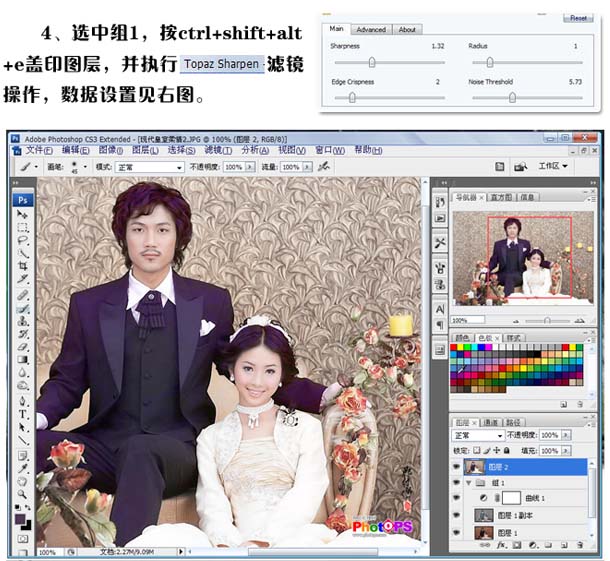Open the Paragraph panel icon
The width and height of the screenshot is (610, 561).
(440, 324)
